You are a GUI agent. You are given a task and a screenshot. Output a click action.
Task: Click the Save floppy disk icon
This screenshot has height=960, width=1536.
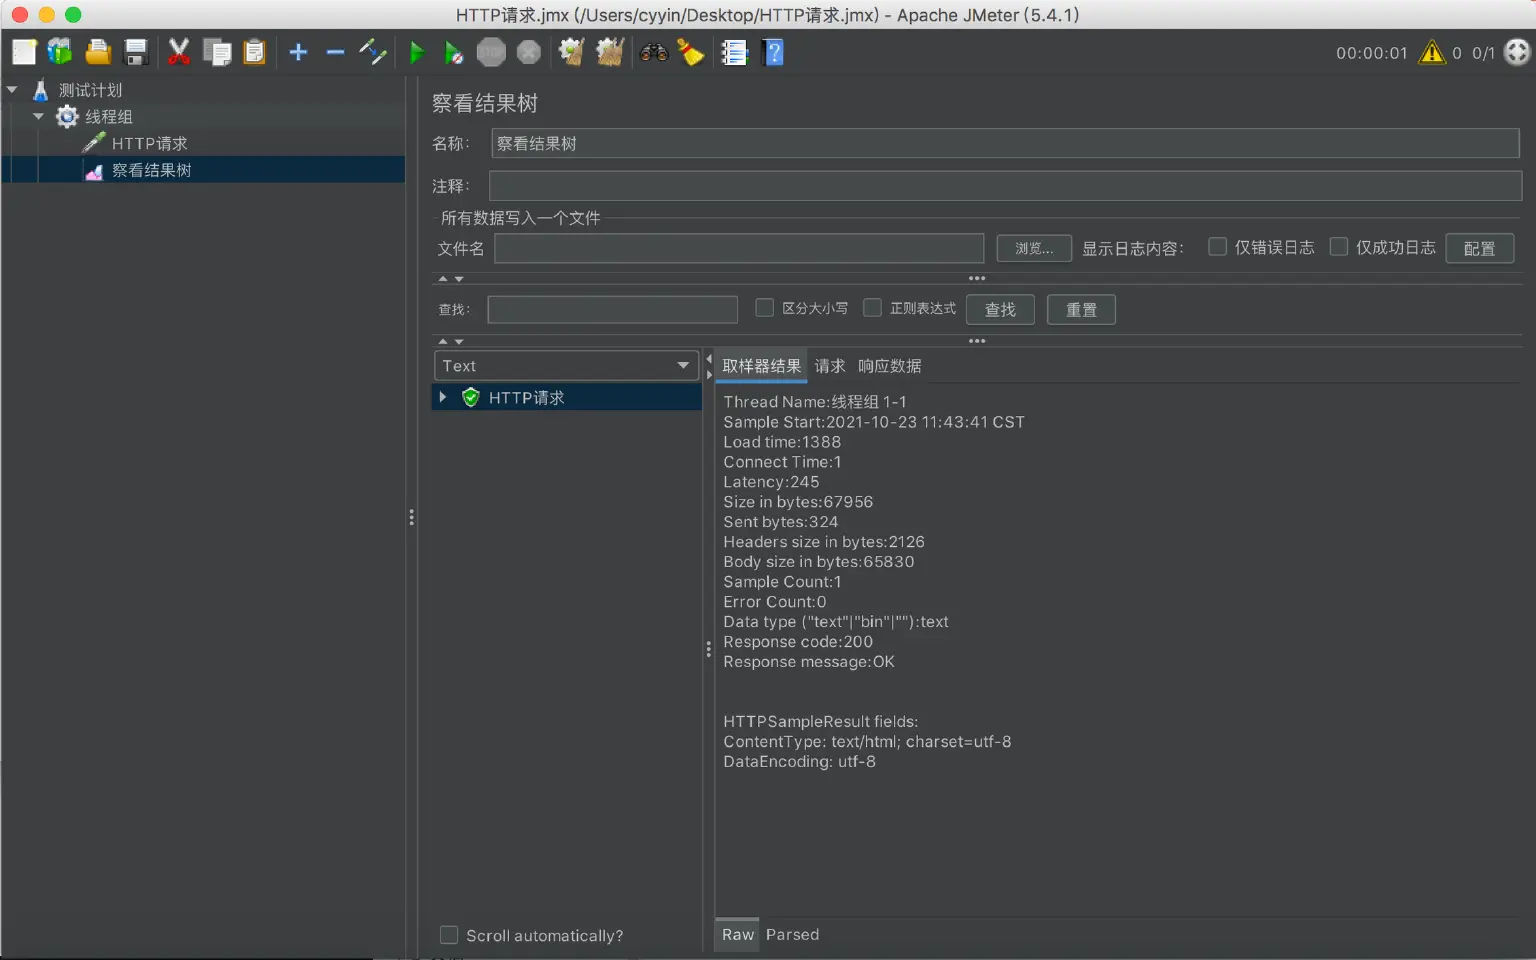pos(136,52)
